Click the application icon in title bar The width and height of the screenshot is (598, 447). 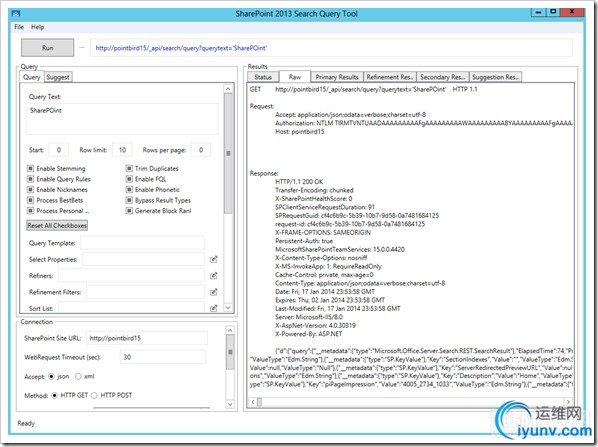(16, 14)
